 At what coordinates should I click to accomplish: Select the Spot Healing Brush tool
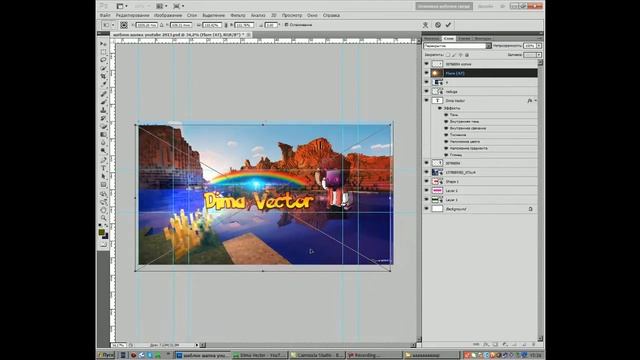click(x=103, y=94)
